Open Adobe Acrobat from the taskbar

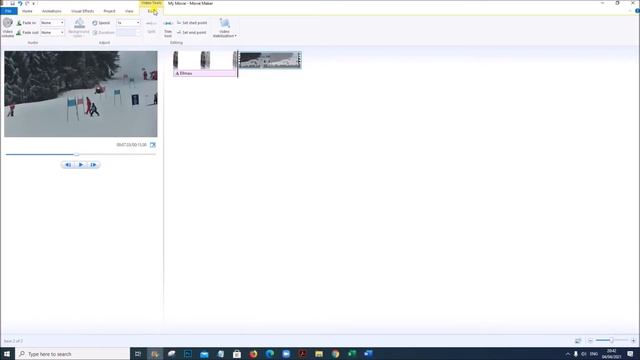pyautogui.click(x=302, y=354)
